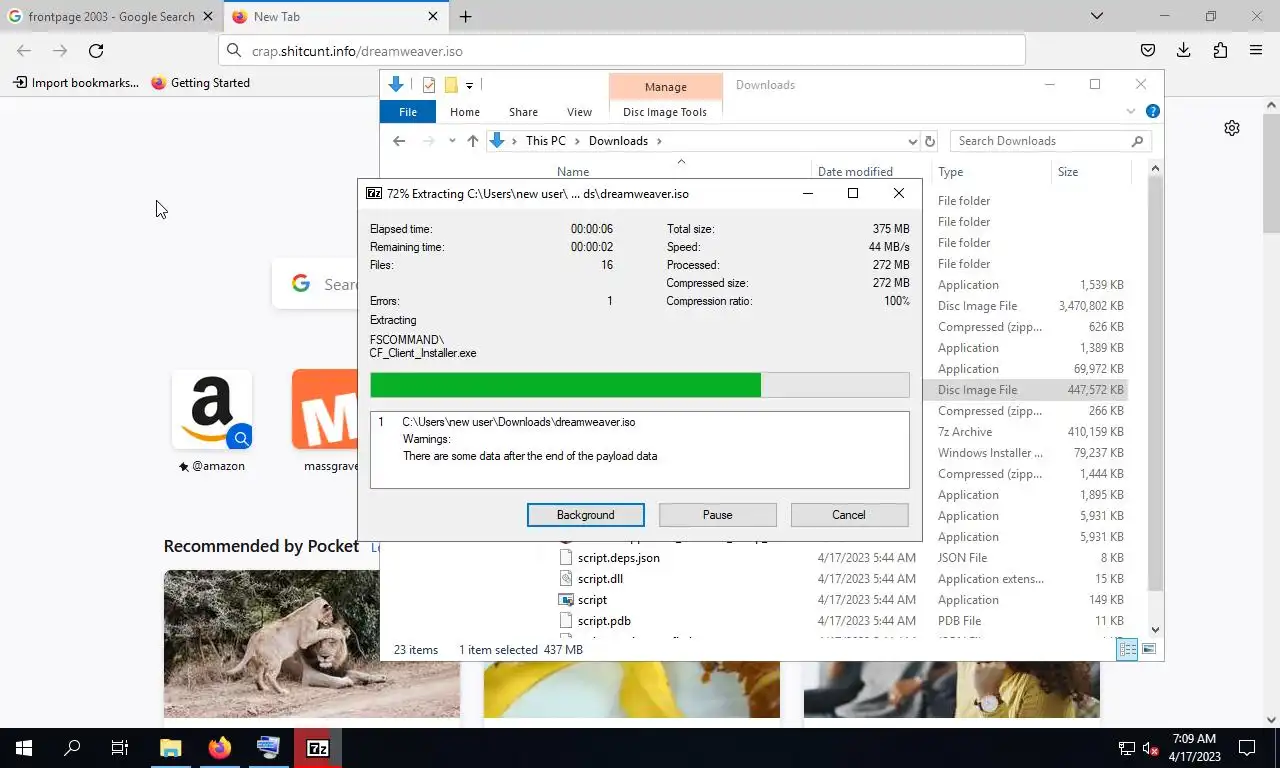Open Explorer address bar history dropdown

(912, 141)
